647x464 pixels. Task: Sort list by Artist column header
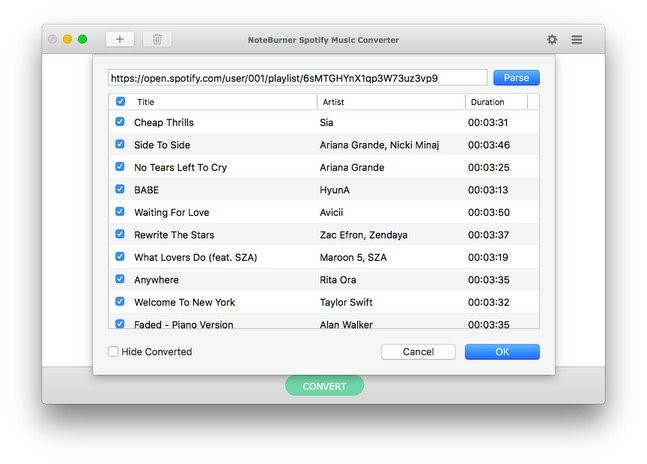(390, 101)
